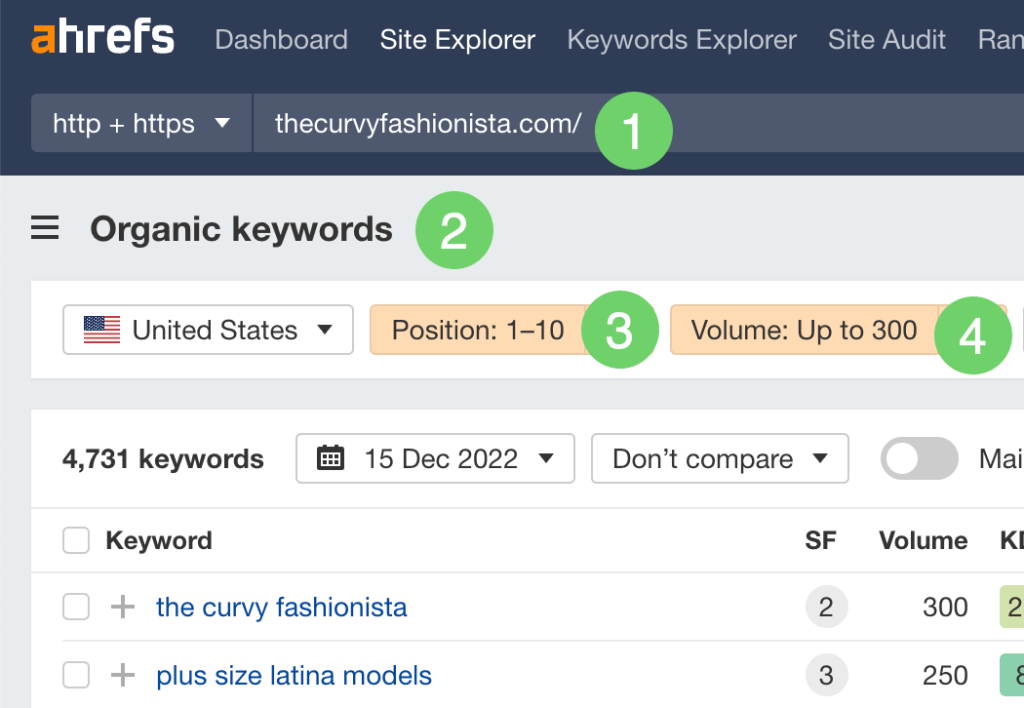Click the Ahrefs logo
The width and height of the screenshot is (1024, 708).
point(101,37)
